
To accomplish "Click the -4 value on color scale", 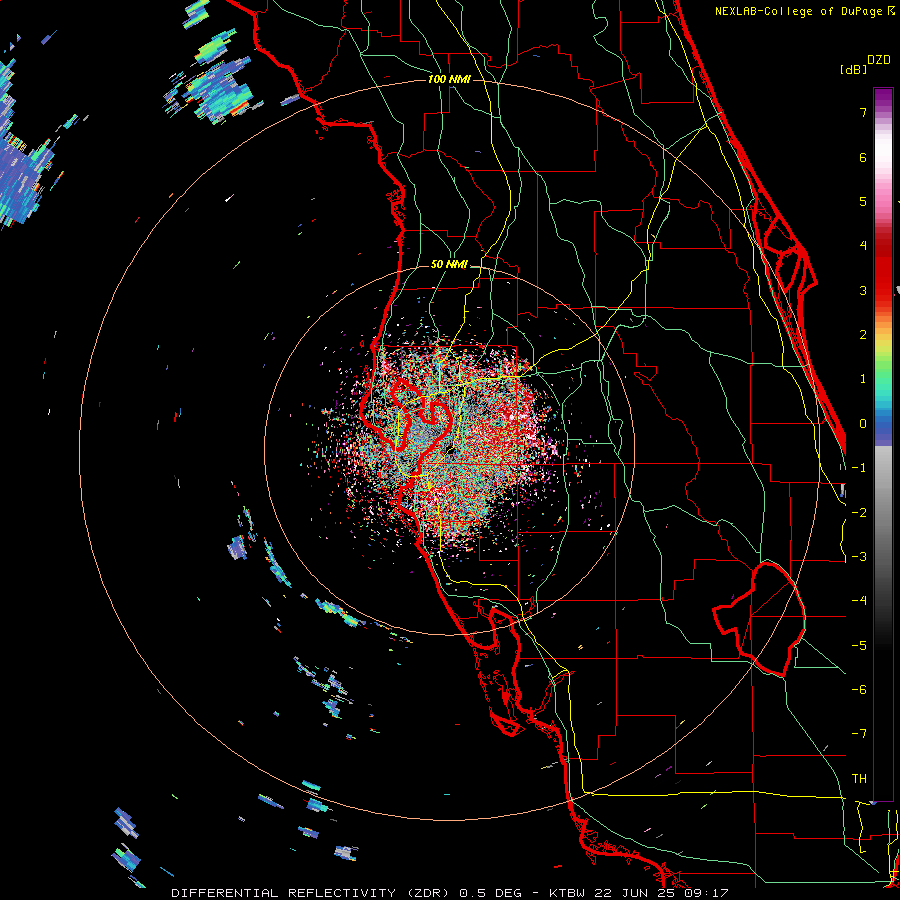I will tap(859, 601).
